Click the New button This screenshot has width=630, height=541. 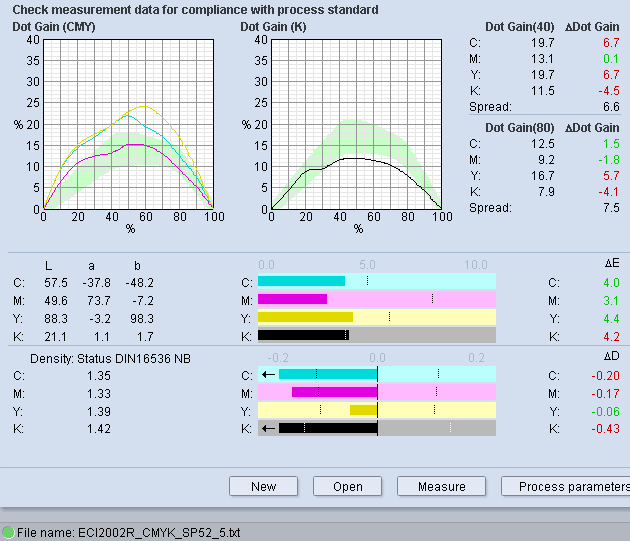click(x=264, y=486)
